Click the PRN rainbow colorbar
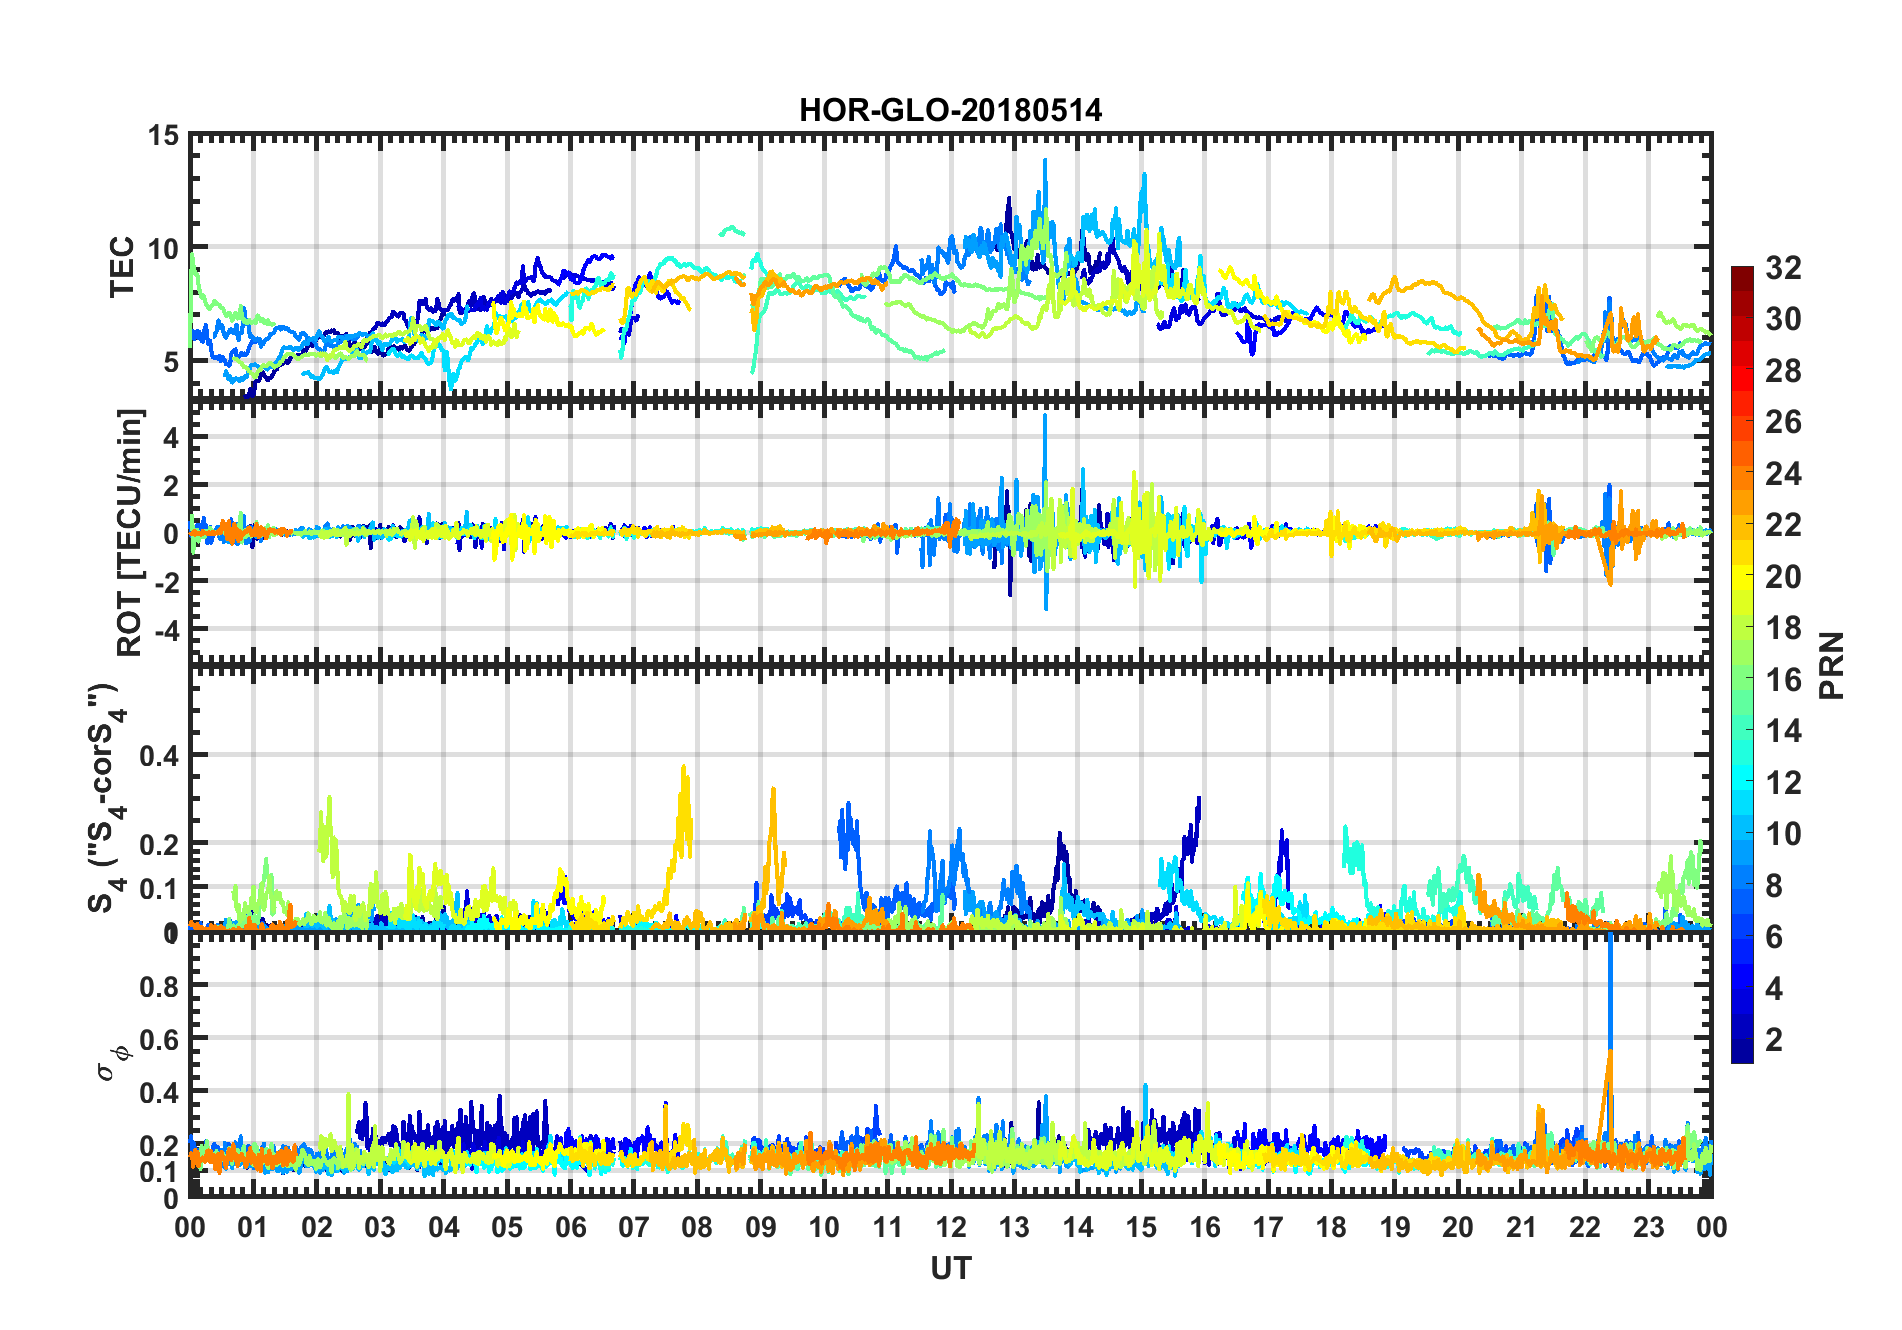 click(1742, 664)
